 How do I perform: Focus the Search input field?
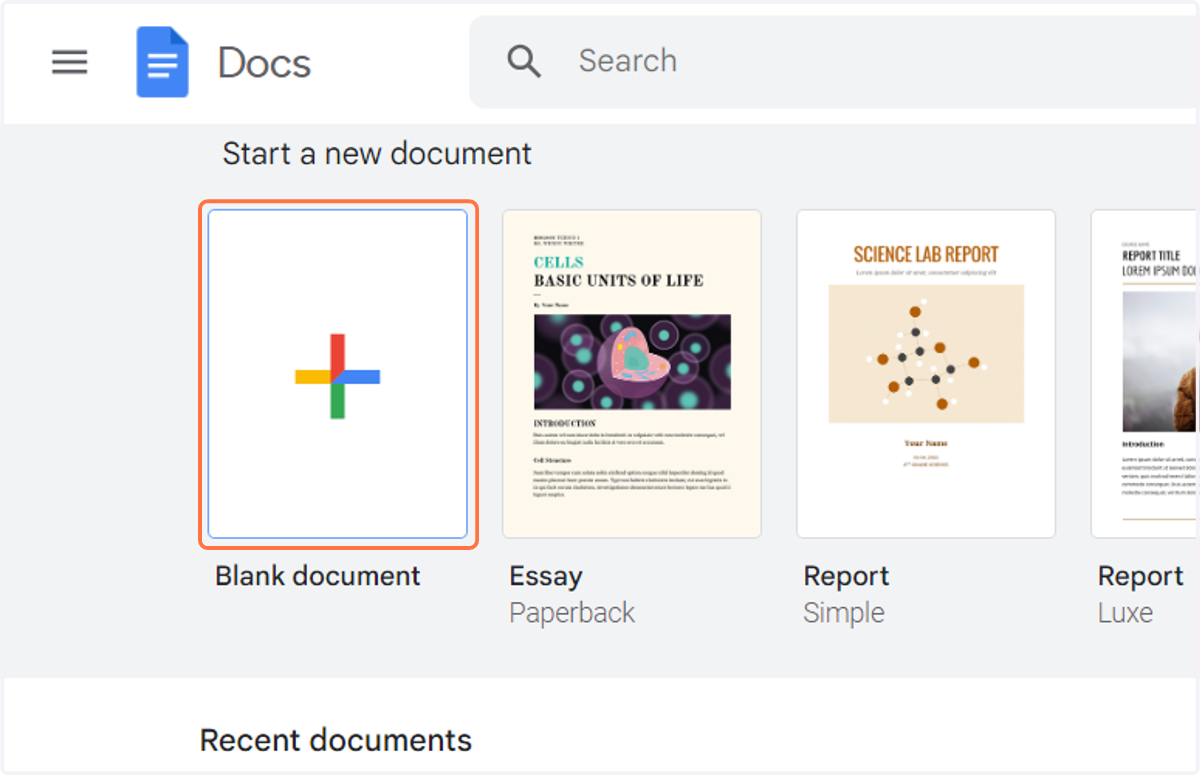[834, 61]
